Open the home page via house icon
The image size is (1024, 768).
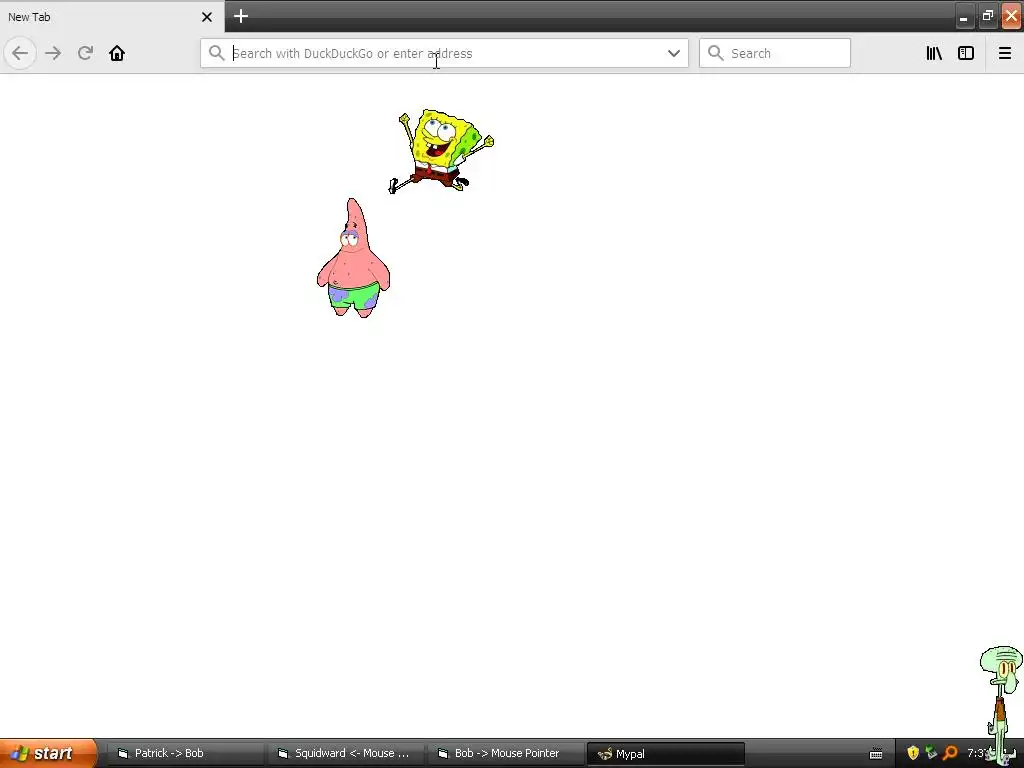(117, 53)
